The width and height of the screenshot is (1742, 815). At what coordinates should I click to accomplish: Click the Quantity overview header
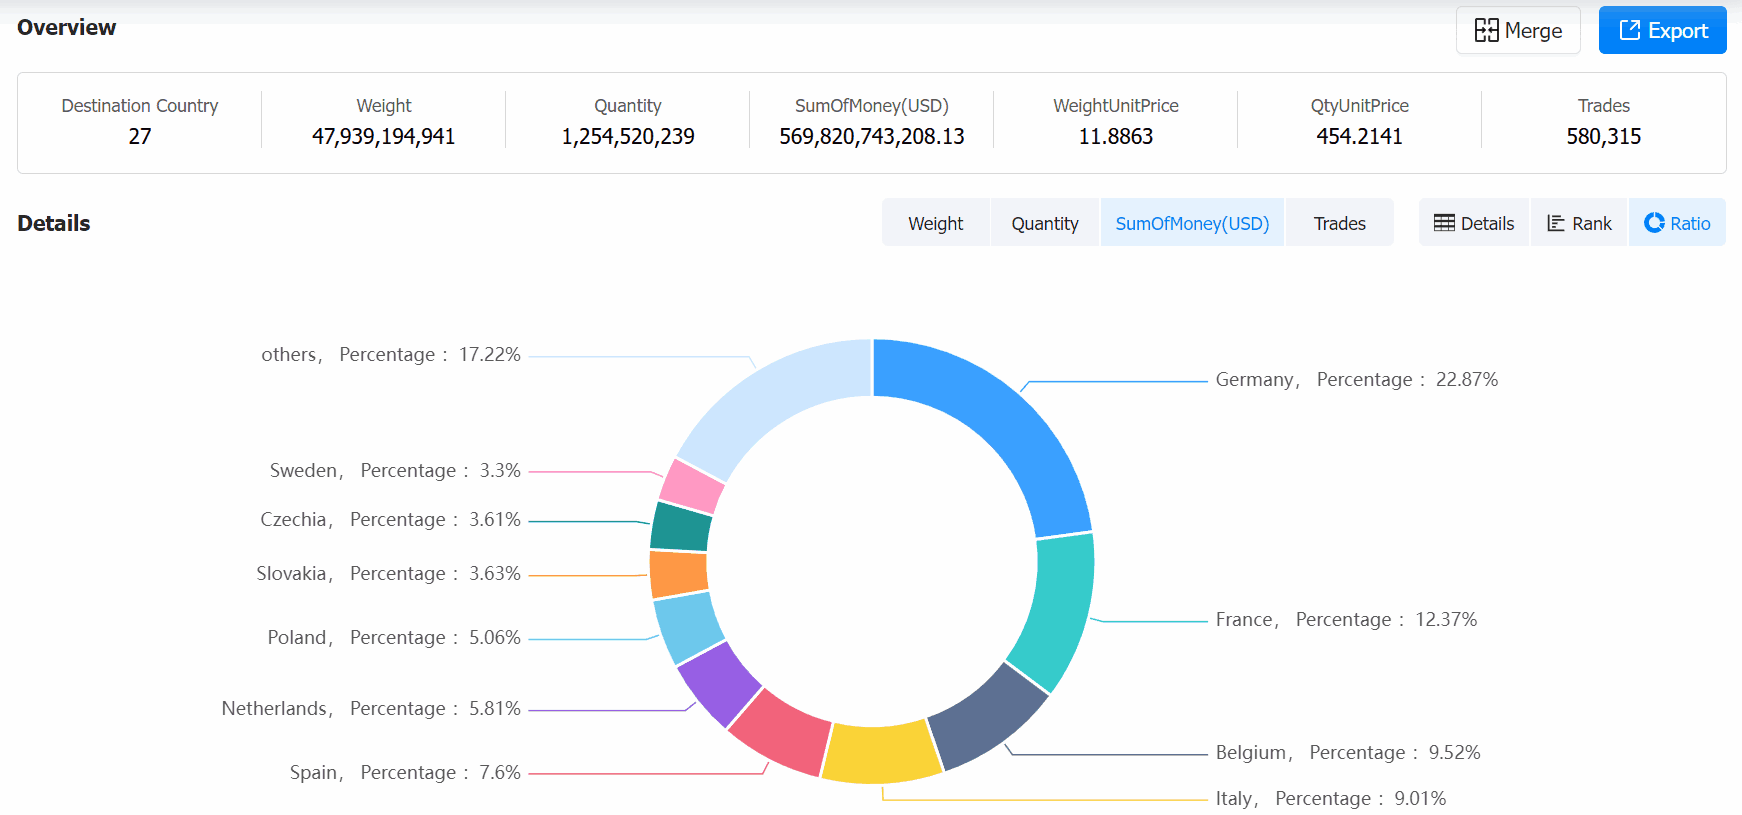(x=628, y=106)
